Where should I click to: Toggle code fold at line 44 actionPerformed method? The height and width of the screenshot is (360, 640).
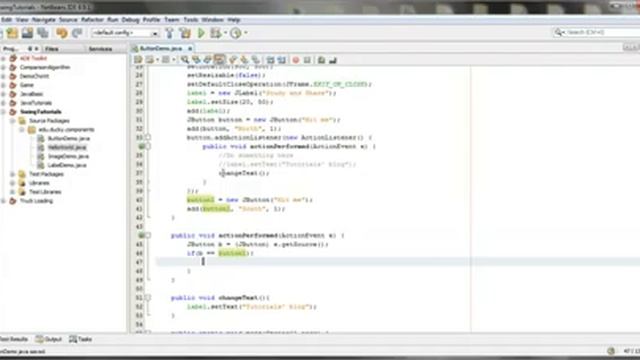[148, 236]
